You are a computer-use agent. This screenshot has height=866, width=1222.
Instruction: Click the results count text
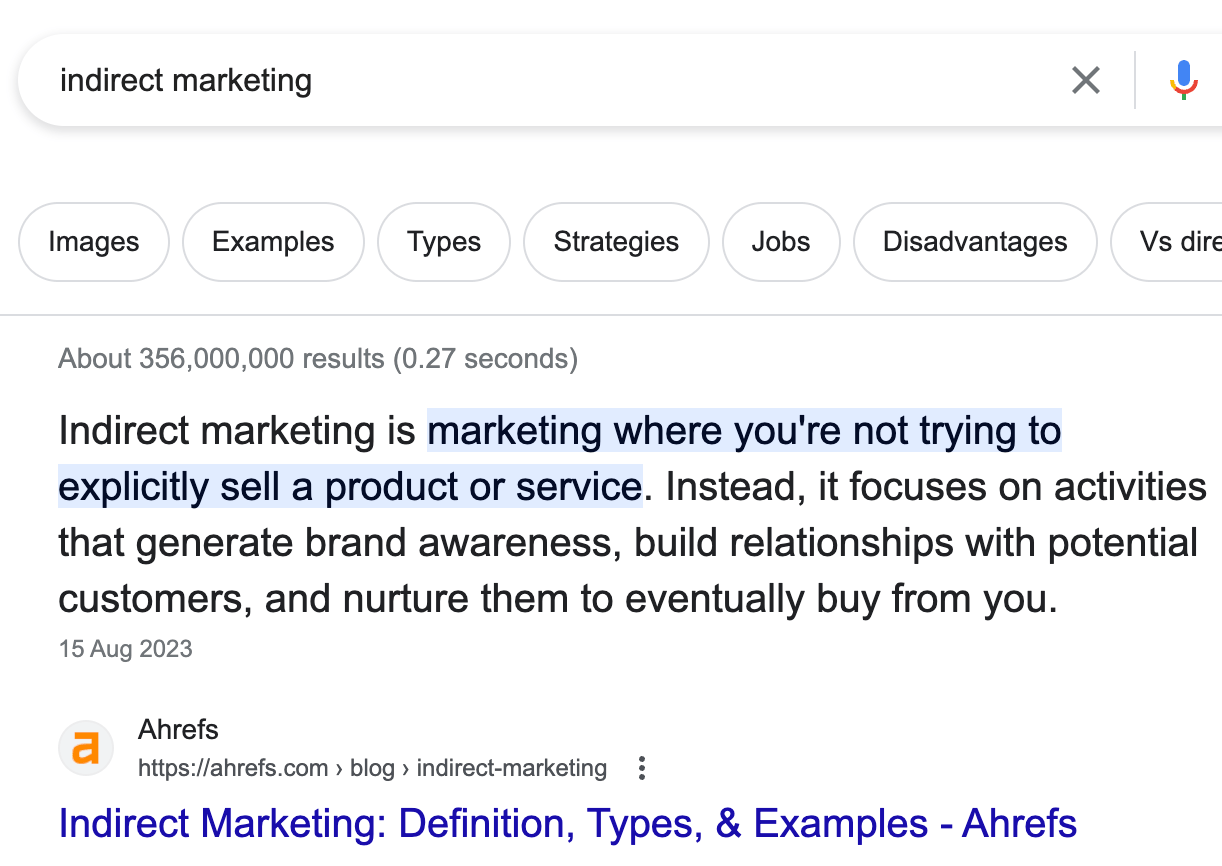point(318,358)
